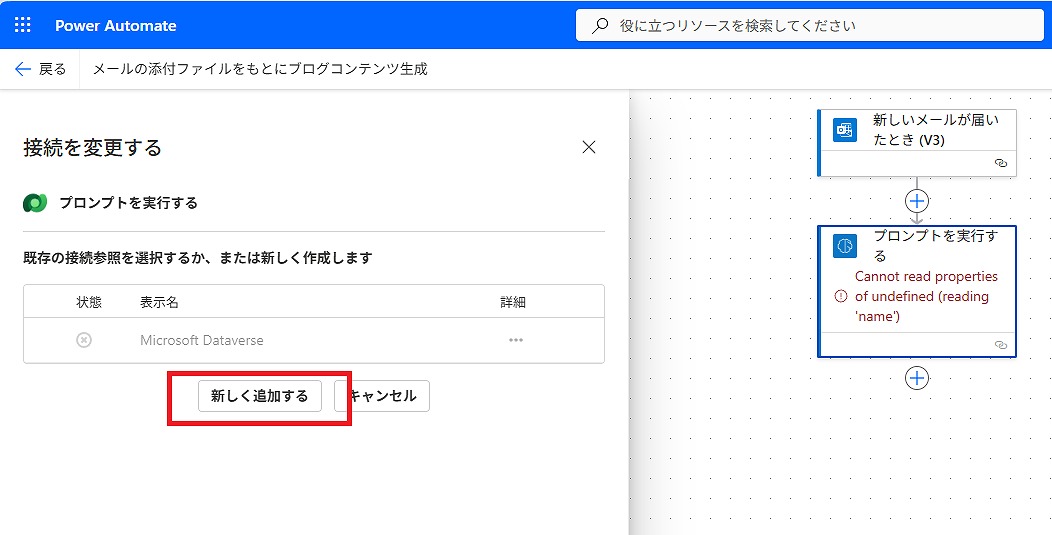
Task: Click the Power Automate home title
Action: 116,26
